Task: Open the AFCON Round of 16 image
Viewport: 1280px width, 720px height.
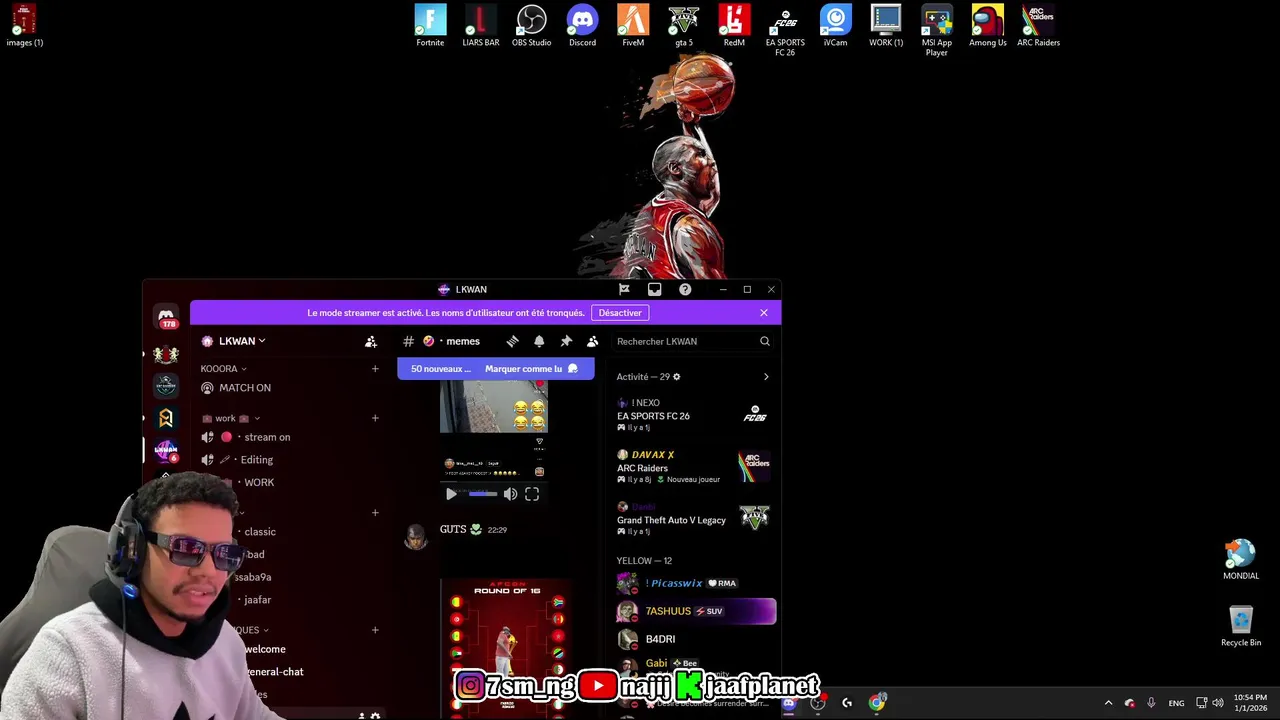Action: (x=506, y=648)
